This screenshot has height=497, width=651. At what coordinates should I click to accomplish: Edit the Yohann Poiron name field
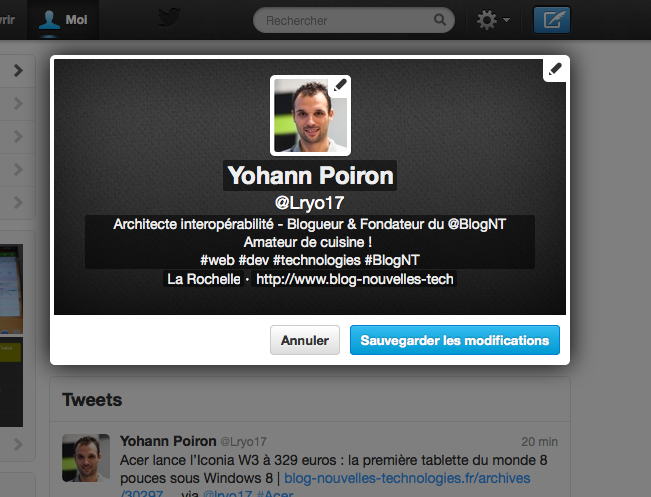point(310,176)
